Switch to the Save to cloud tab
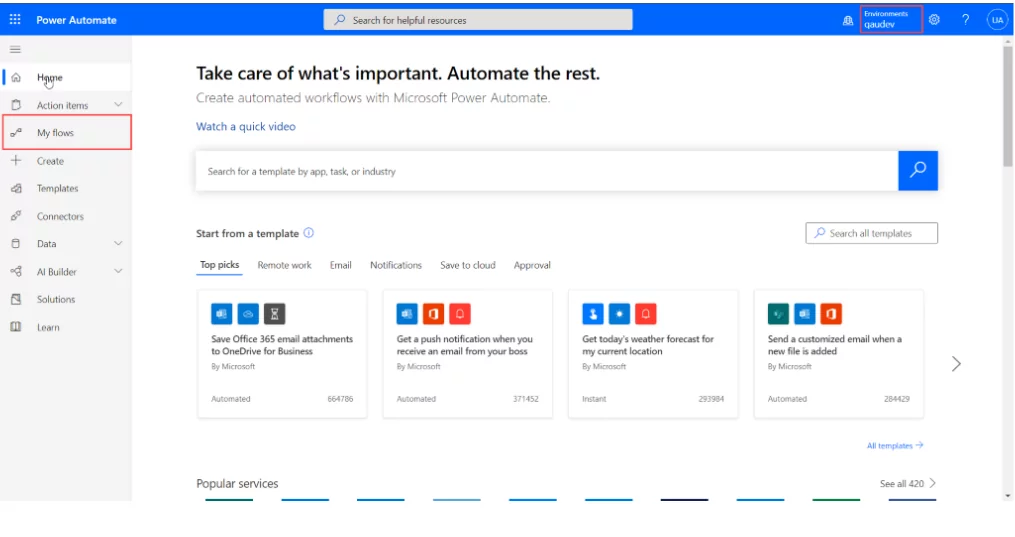Screen dimensions: 1015x537 click(x=467, y=265)
